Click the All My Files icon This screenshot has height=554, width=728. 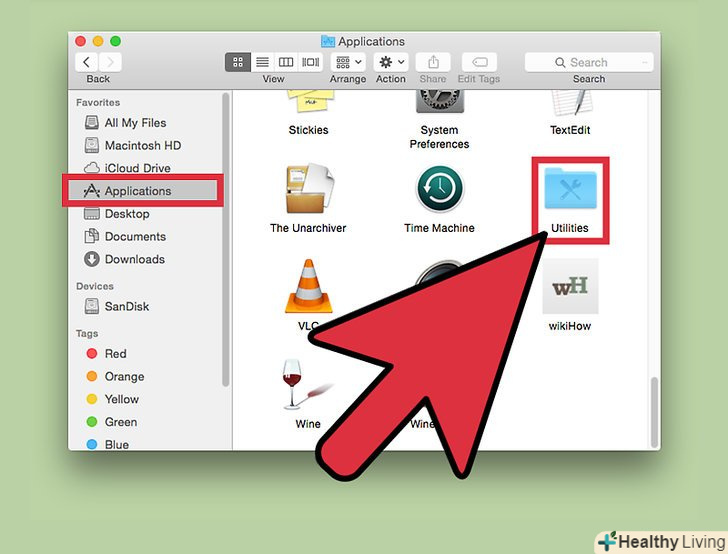pos(92,123)
